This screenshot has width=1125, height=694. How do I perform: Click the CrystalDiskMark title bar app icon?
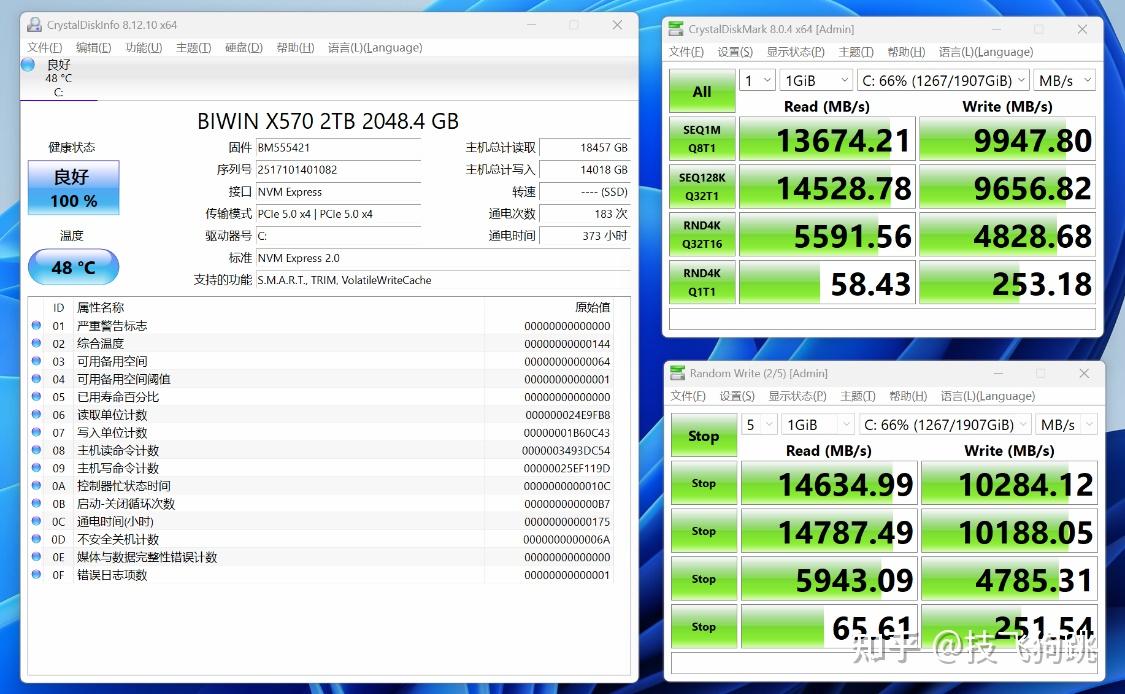pyautogui.click(x=676, y=29)
